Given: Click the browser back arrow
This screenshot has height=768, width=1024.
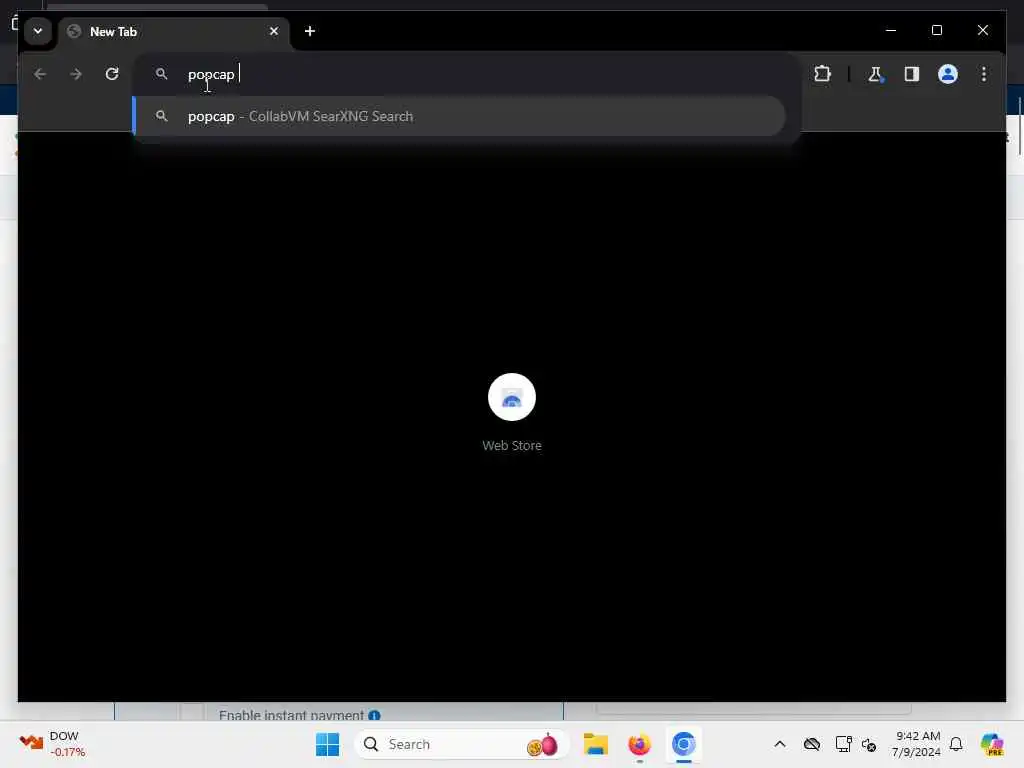Looking at the screenshot, I should [x=40, y=74].
